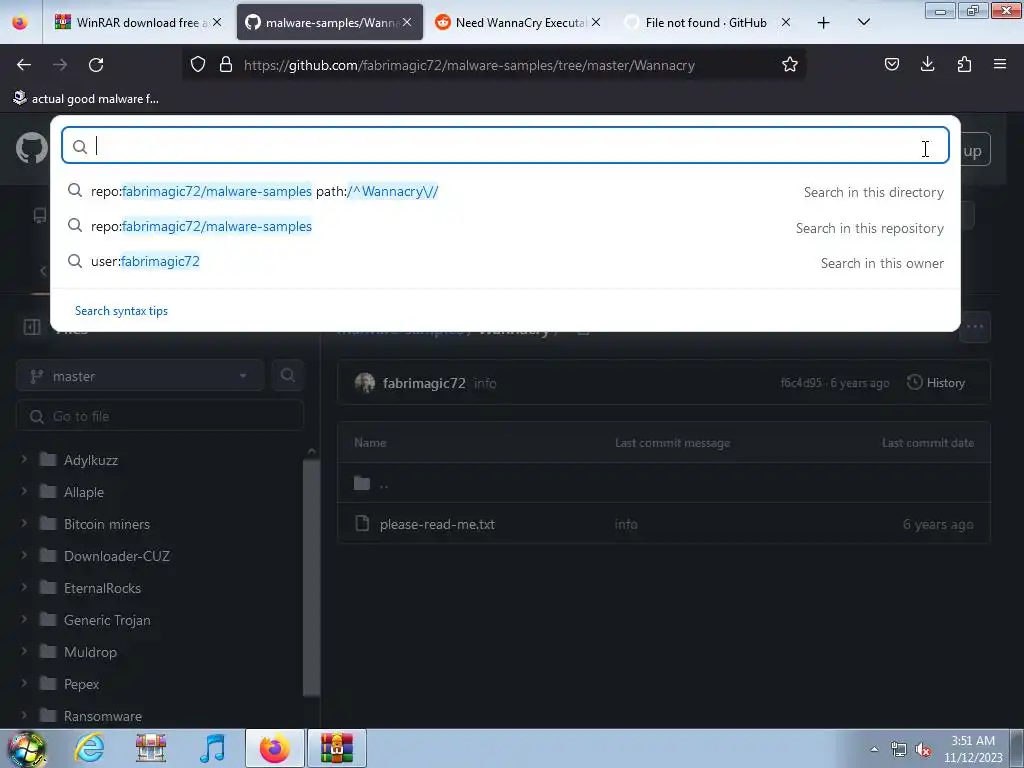This screenshot has height=768, width=1024.
Task: Launch Internet Explorer from taskbar
Action: 89,748
